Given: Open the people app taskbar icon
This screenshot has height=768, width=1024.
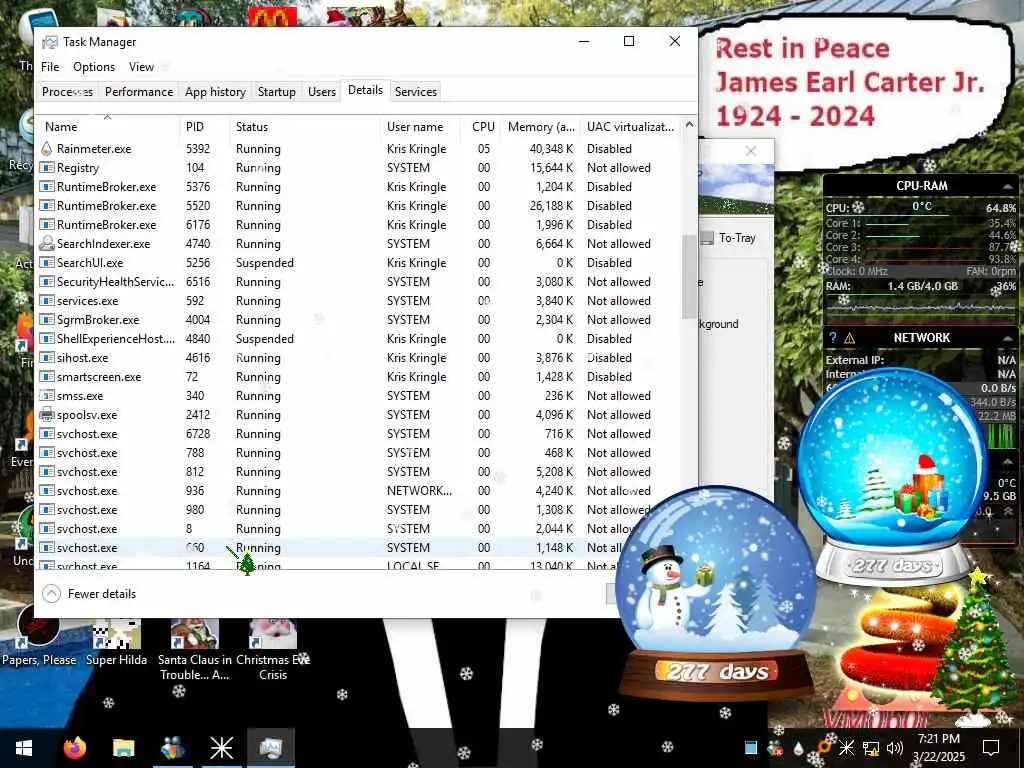Looking at the screenshot, I should 172,748.
